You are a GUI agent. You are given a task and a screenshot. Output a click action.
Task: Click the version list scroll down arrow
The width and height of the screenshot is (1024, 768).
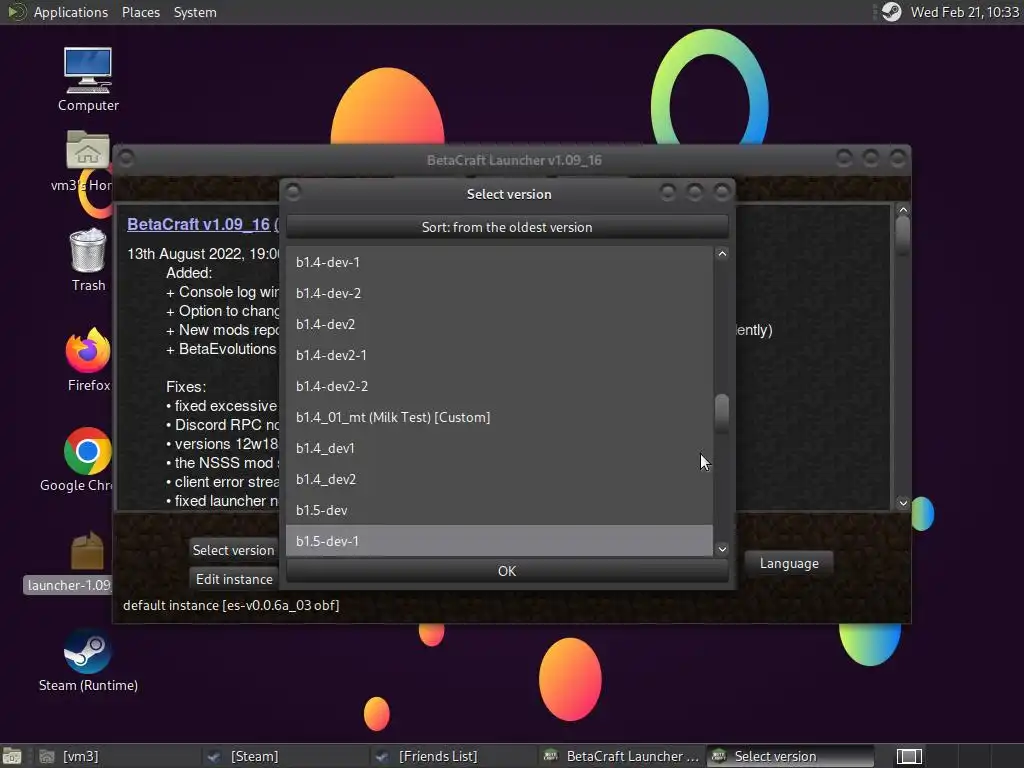pos(722,549)
